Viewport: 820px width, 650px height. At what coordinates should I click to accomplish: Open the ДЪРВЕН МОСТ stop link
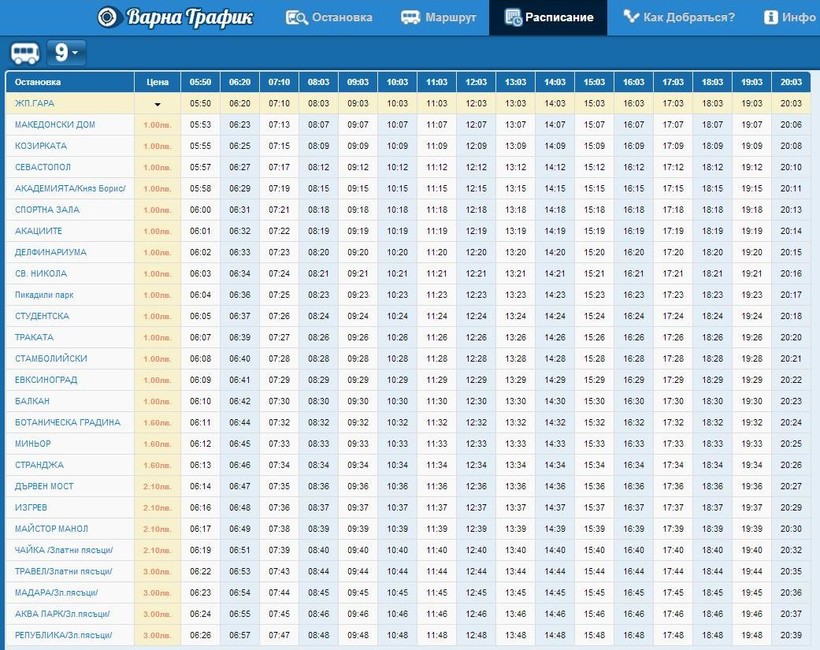pos(45,486)
